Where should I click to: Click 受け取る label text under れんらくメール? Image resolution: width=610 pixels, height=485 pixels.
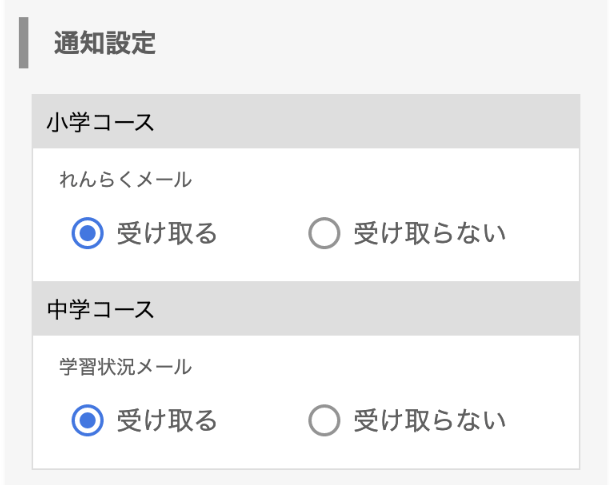167,234
